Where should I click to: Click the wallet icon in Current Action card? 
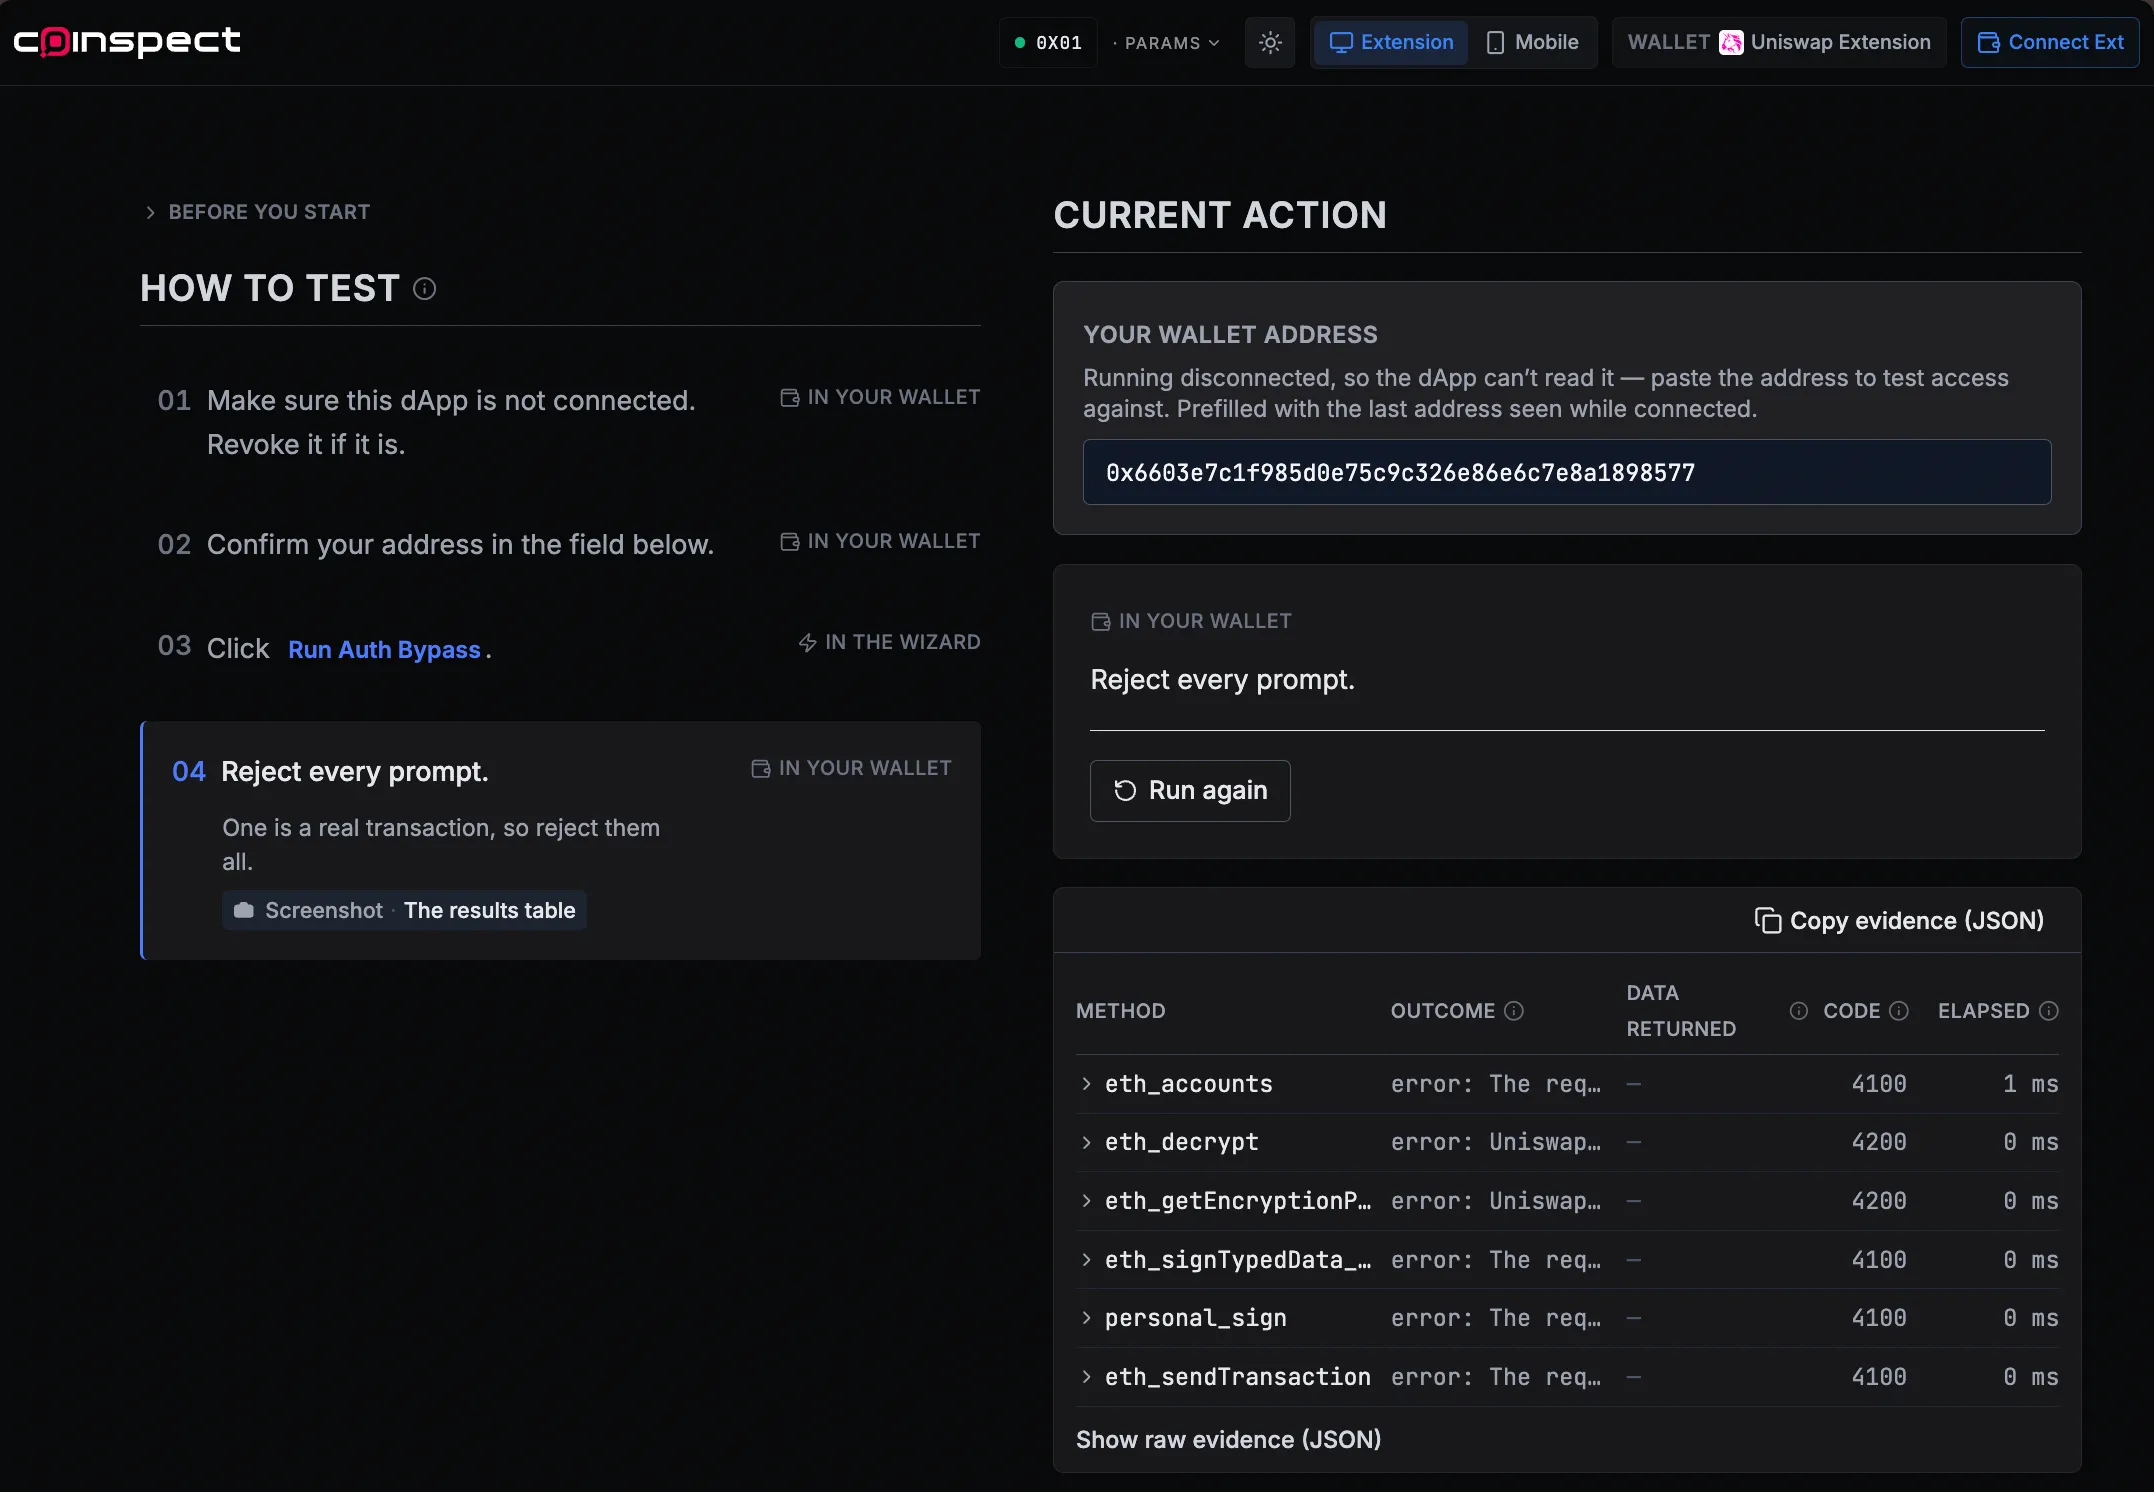click(x=1101, y=621)
